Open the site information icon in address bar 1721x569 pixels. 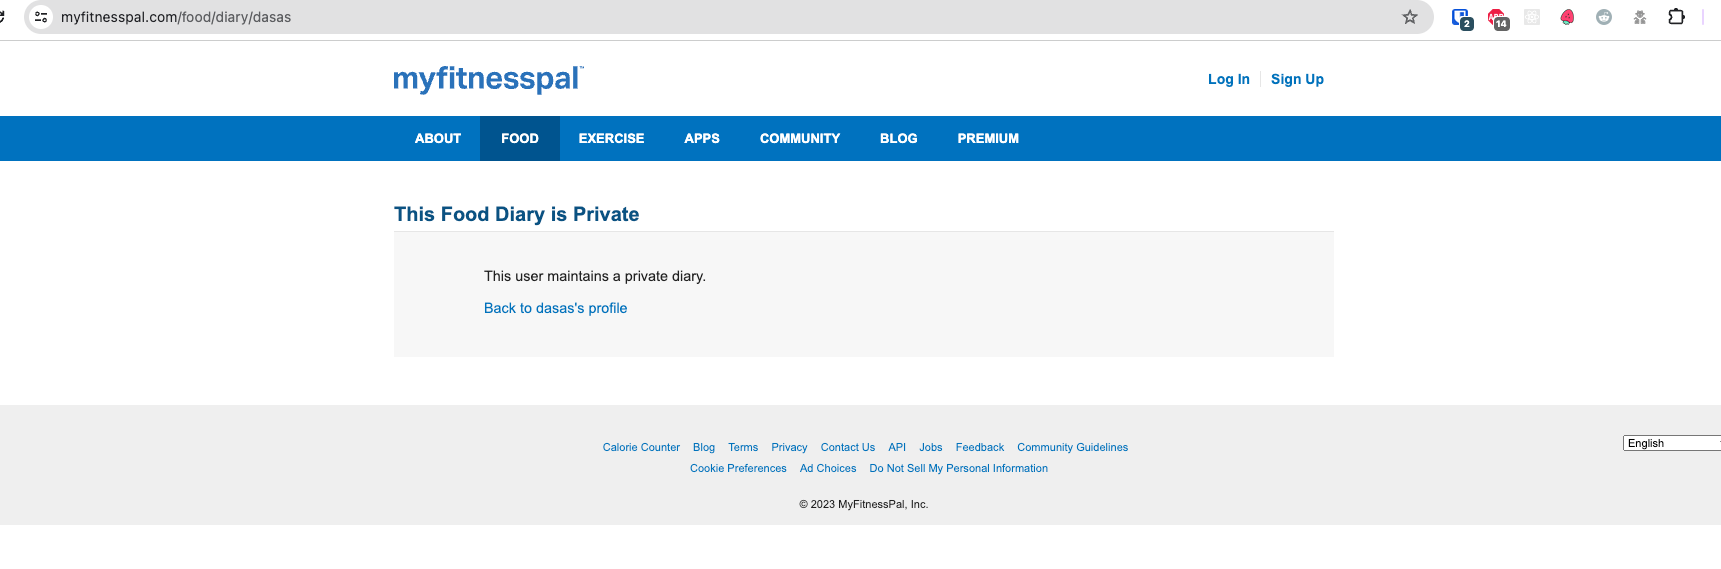pos(41,17)
